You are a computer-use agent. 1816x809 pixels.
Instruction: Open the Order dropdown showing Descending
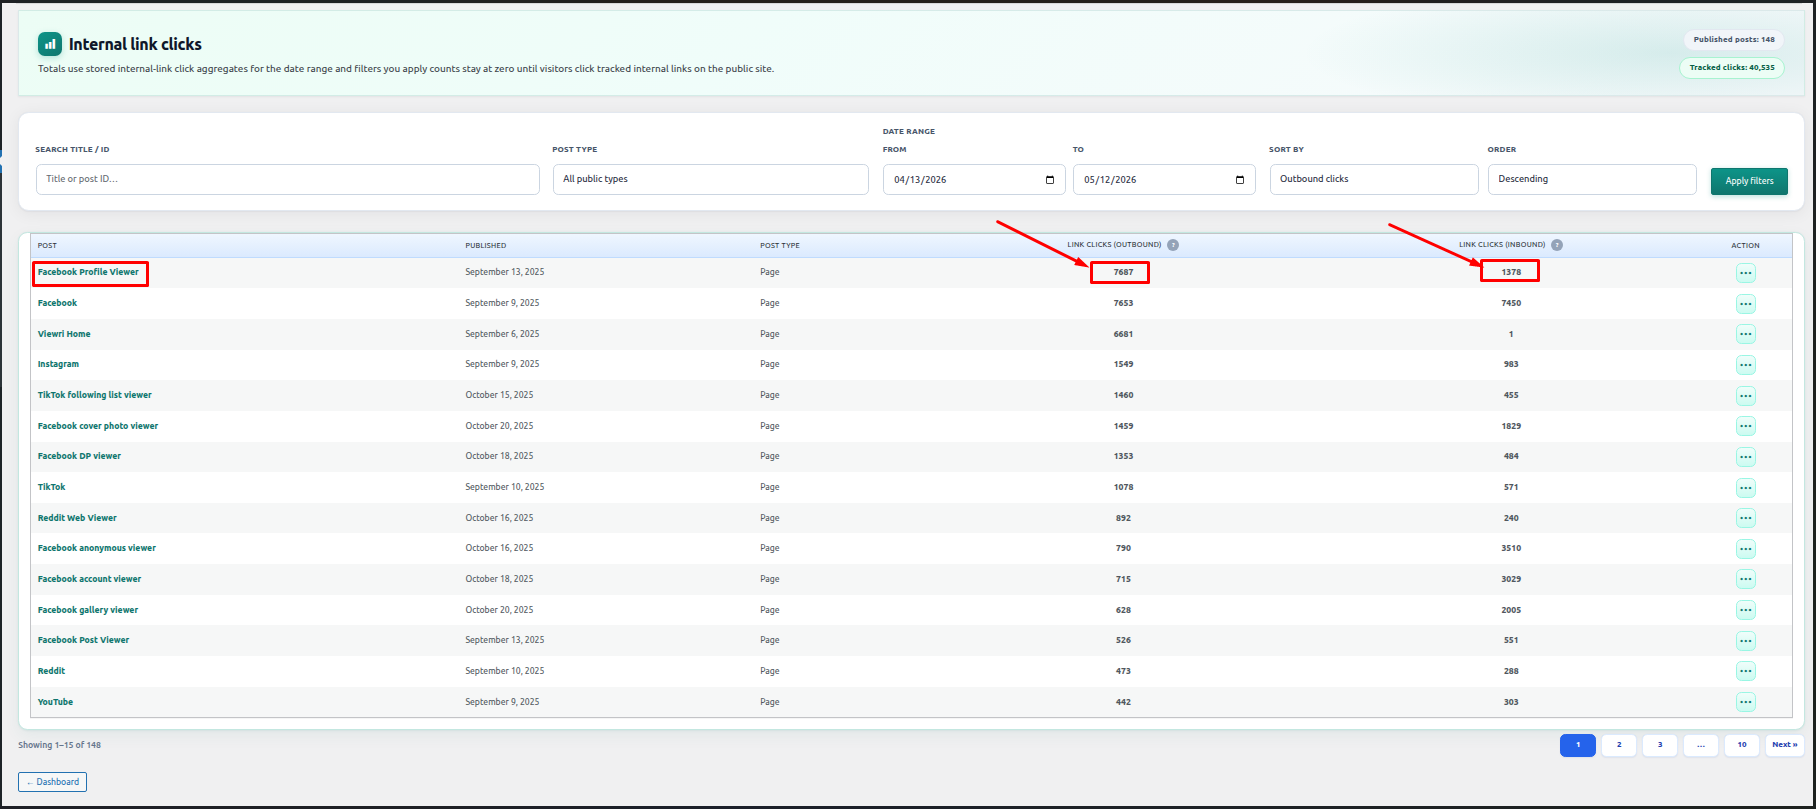pos(1591,179)
